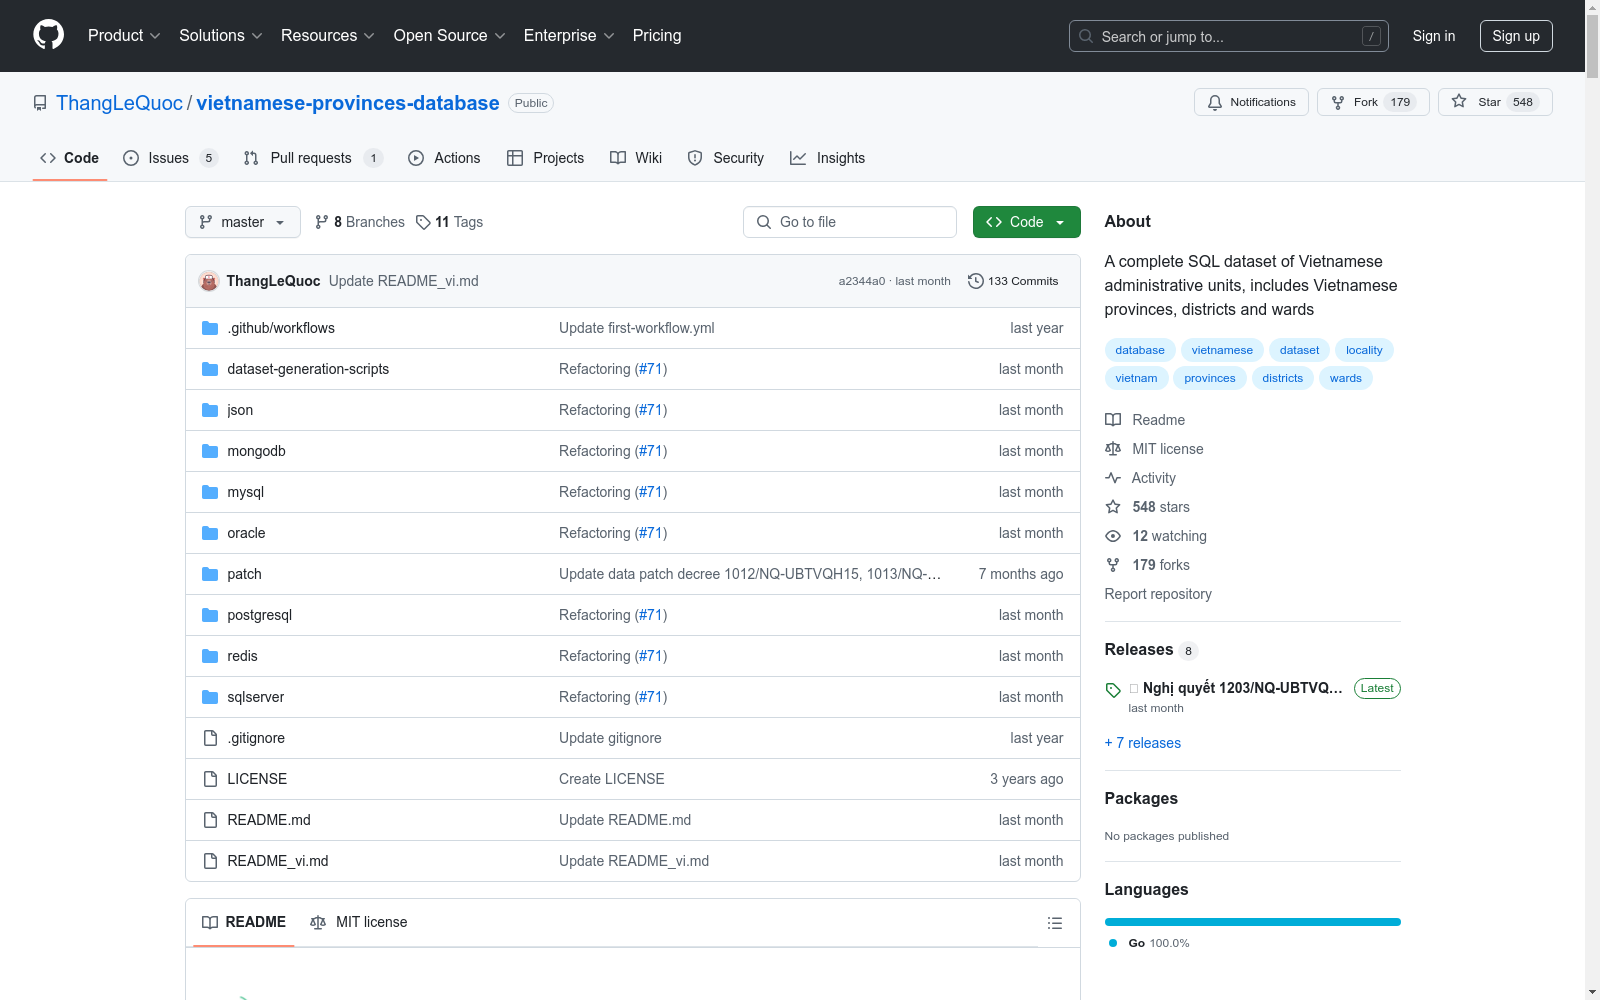Click the search magnifier icon in header
The image size is (1600, 1000).
(1086, 36)
